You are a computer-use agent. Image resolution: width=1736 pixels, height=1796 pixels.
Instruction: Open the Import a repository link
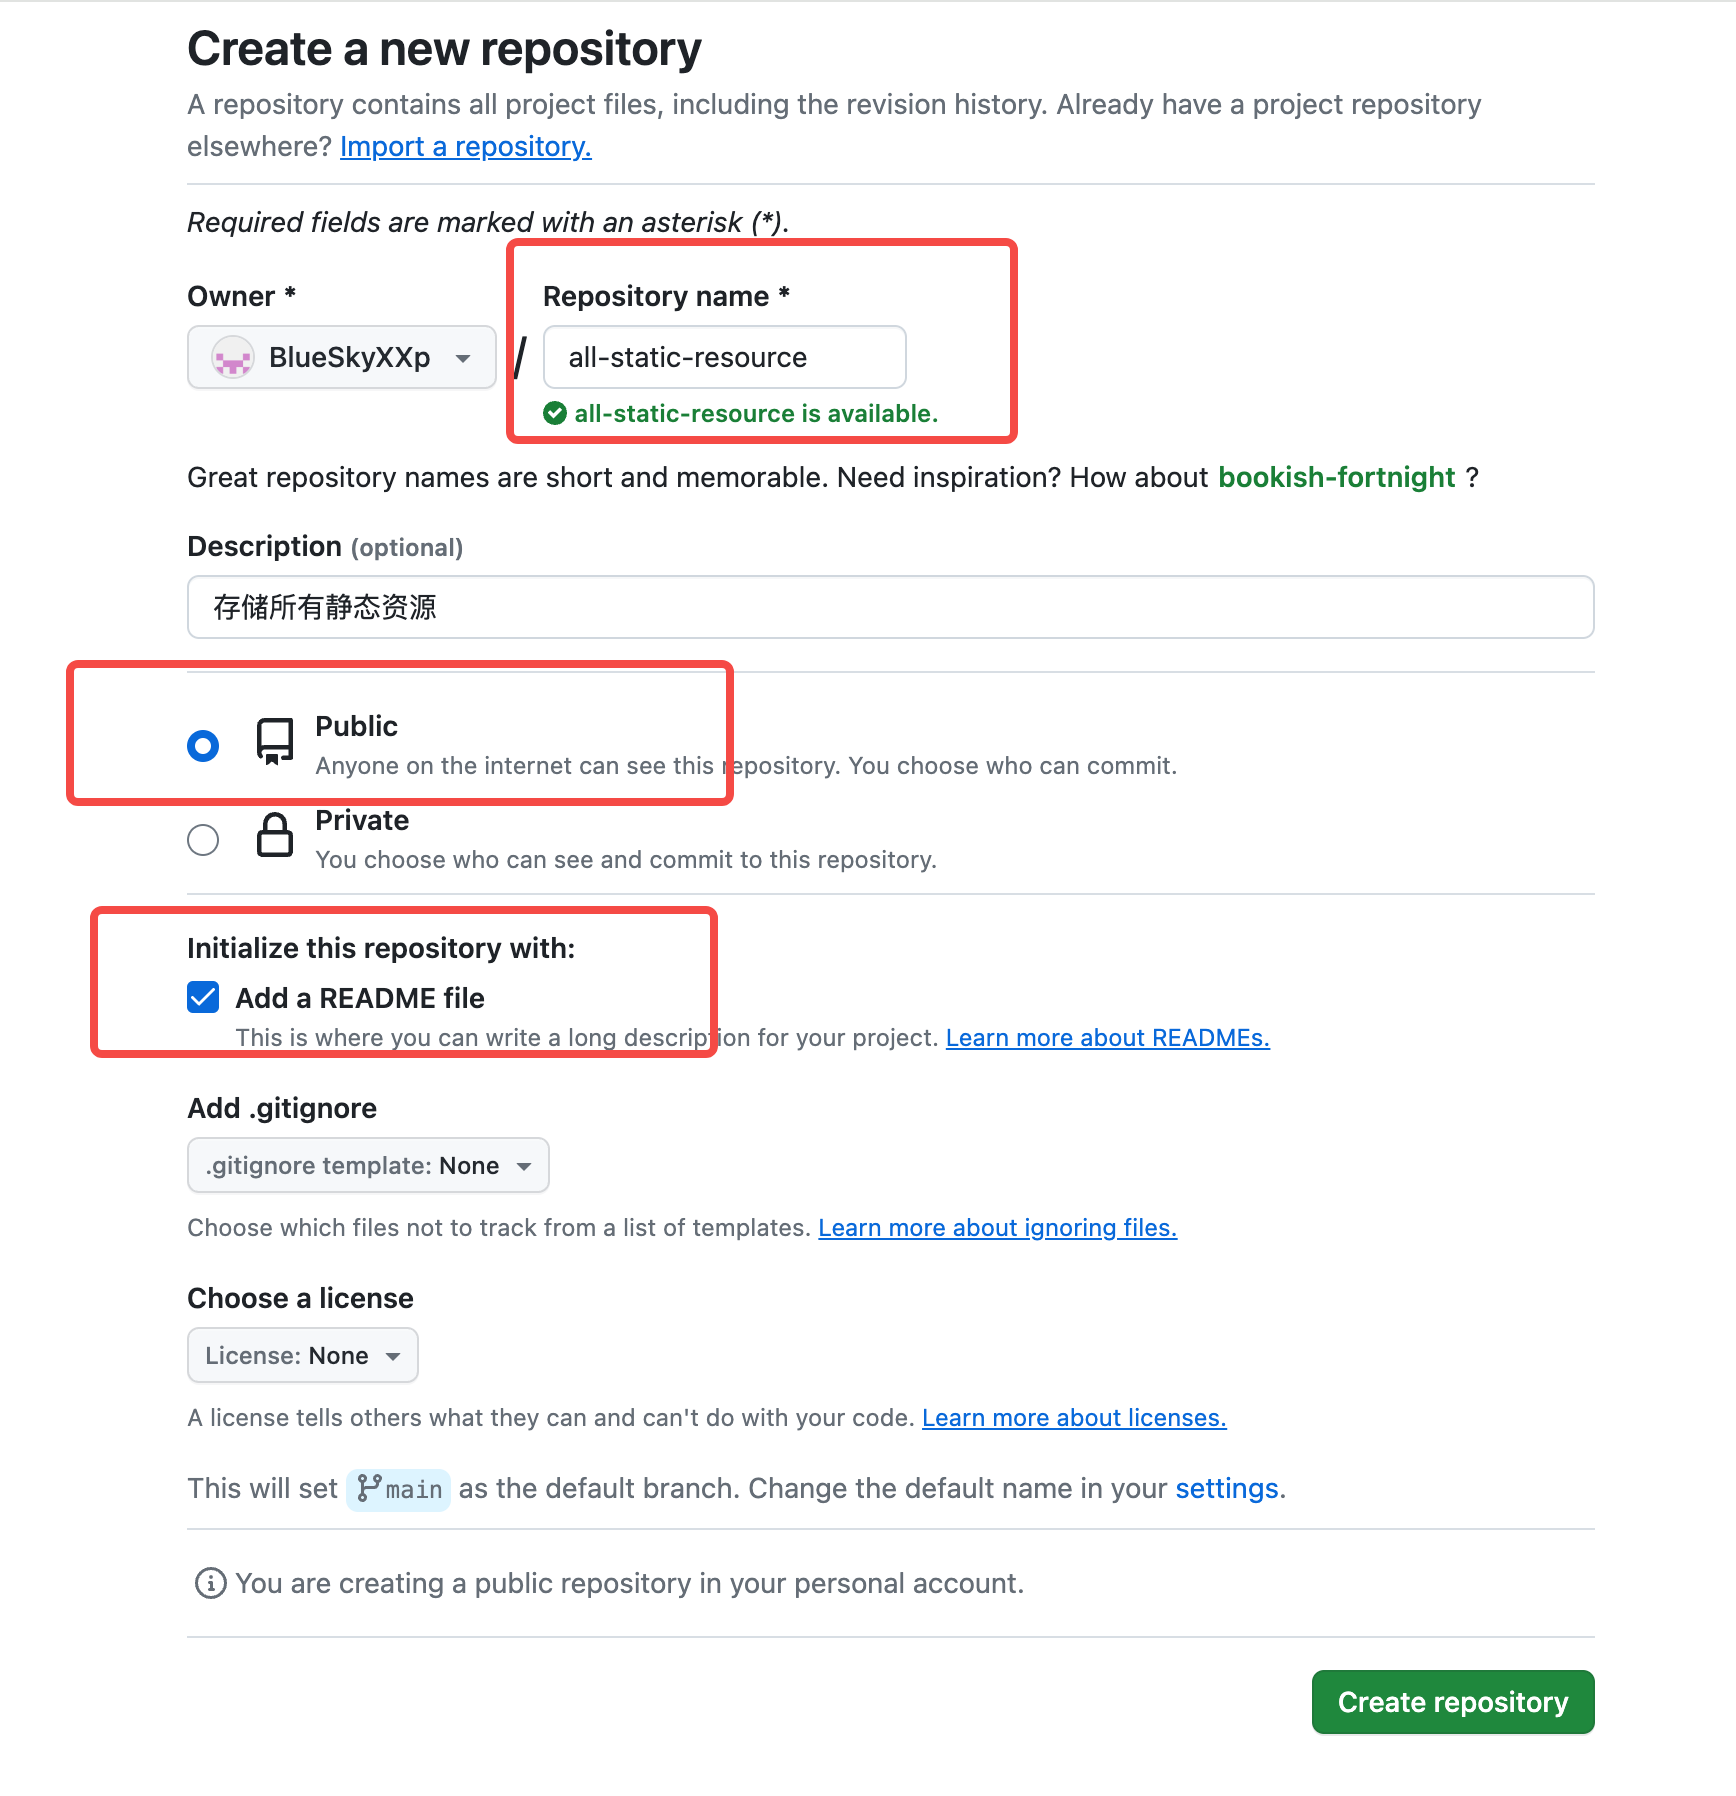point(465,147)
